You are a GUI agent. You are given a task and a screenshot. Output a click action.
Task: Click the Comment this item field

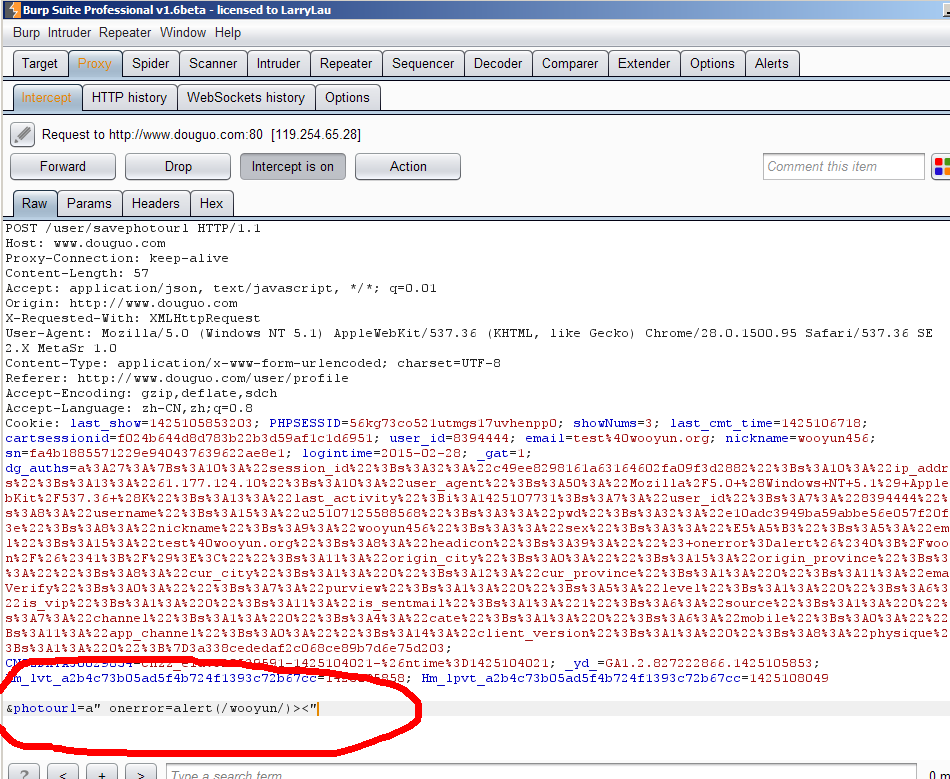click(x=843, y=167)
